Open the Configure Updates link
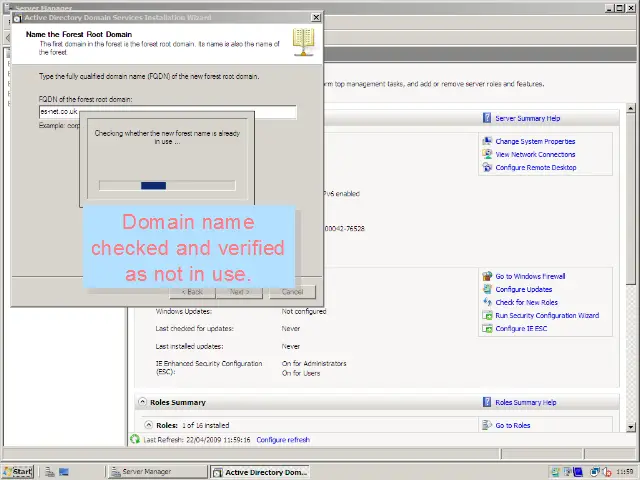640x480 pixels. pos(524,289)
